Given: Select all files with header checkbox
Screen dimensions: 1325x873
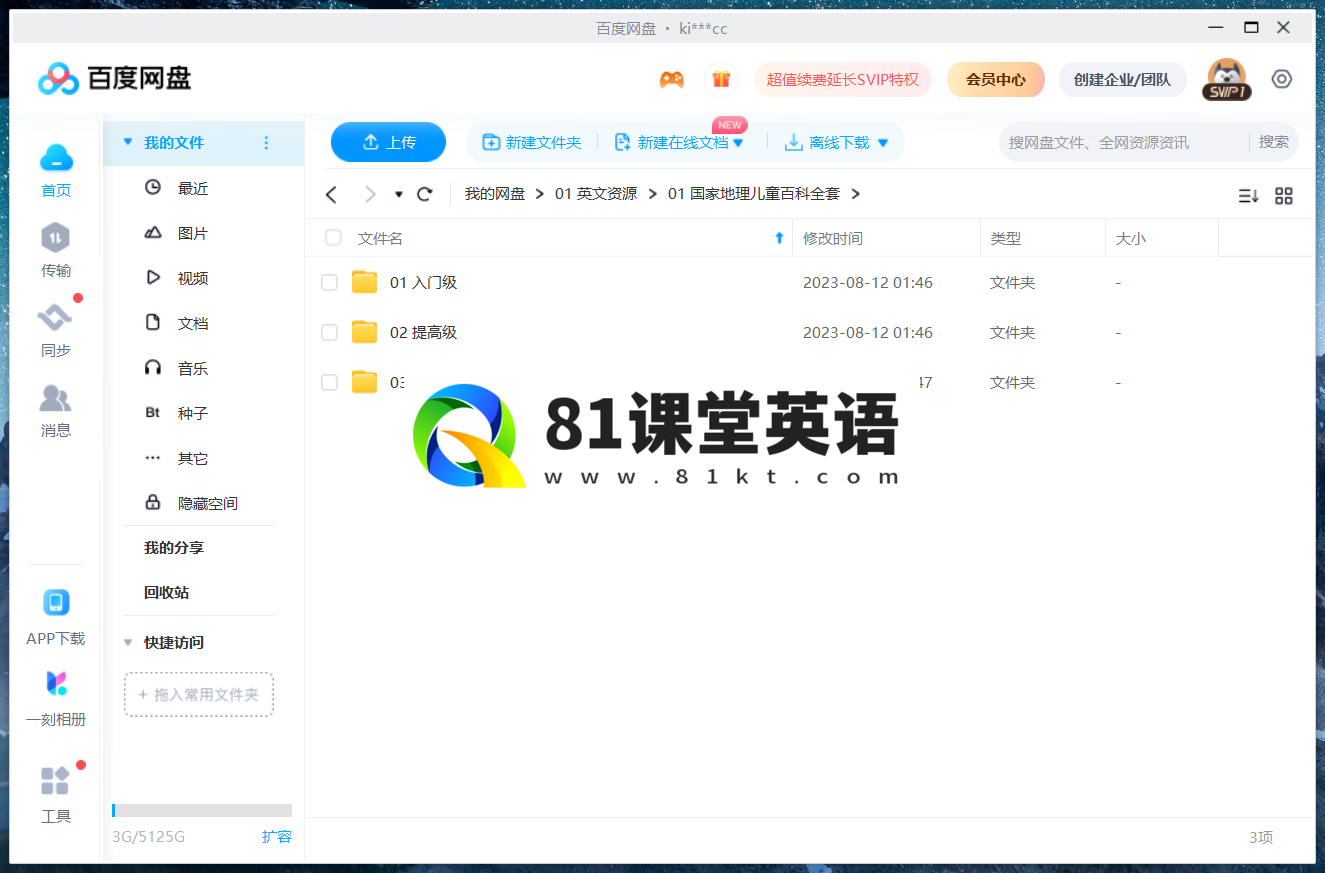Looking at the screenshot, I should tap(333, 238).
